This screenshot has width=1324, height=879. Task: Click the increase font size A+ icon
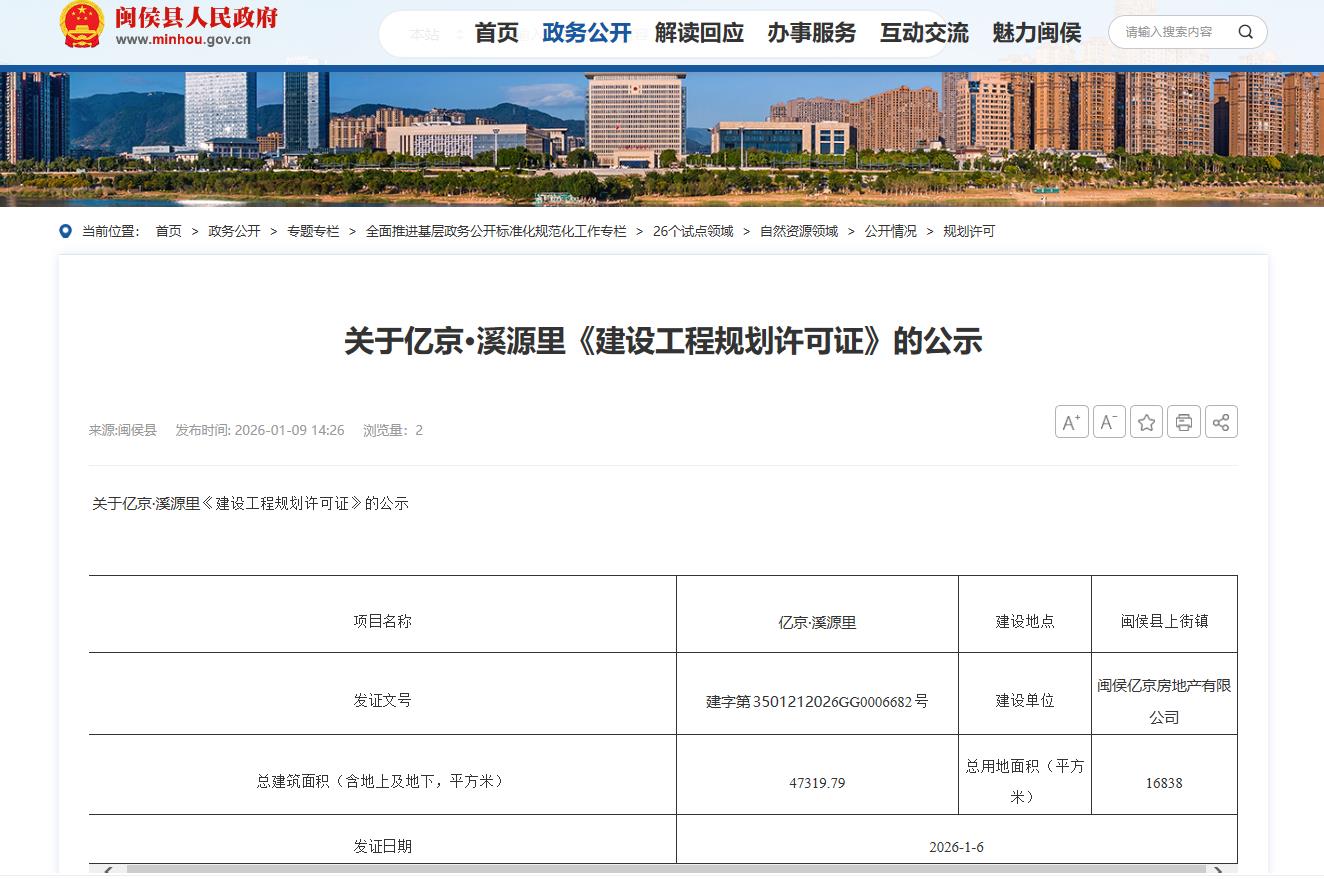coord(1071,422)
